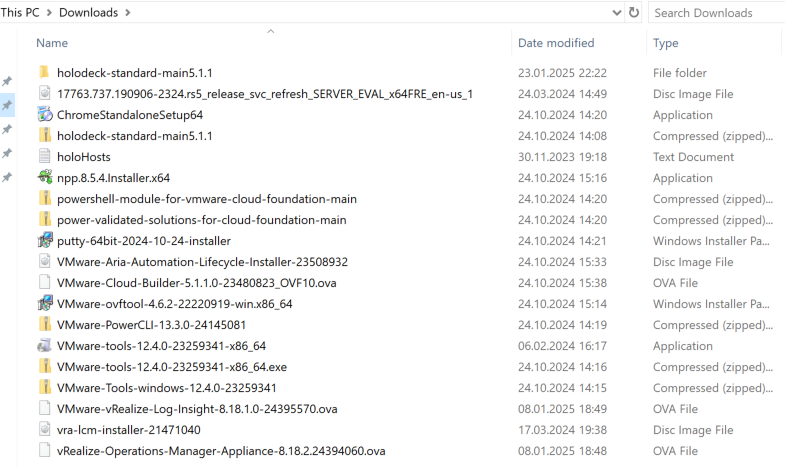Select vra-lcm-installer-21471040 file name
The image size is (785, 467).
[x=129, y=430]
